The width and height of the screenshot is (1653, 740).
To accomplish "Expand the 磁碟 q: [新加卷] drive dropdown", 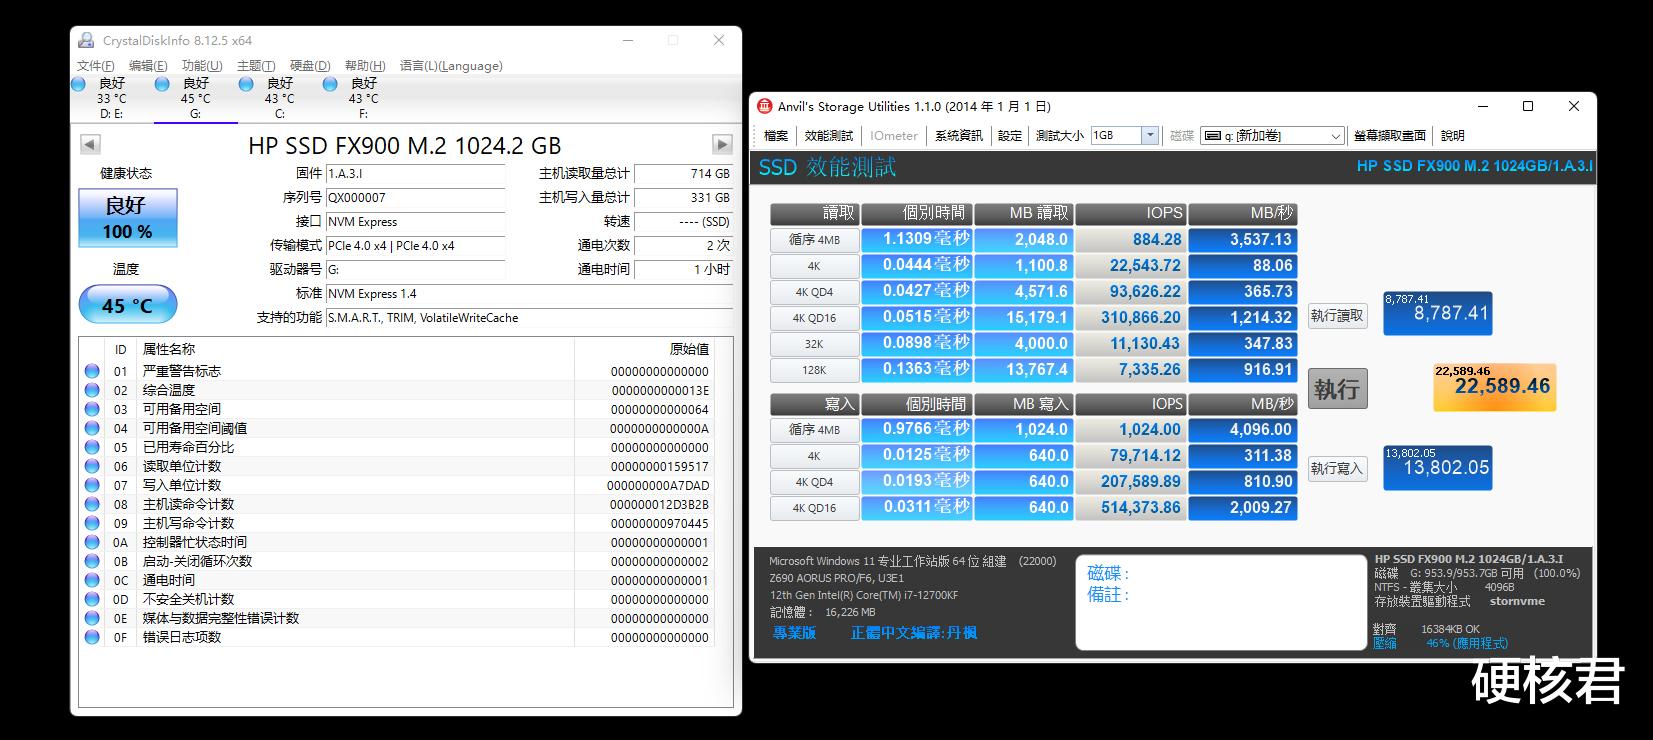I will pos(1336,136).
